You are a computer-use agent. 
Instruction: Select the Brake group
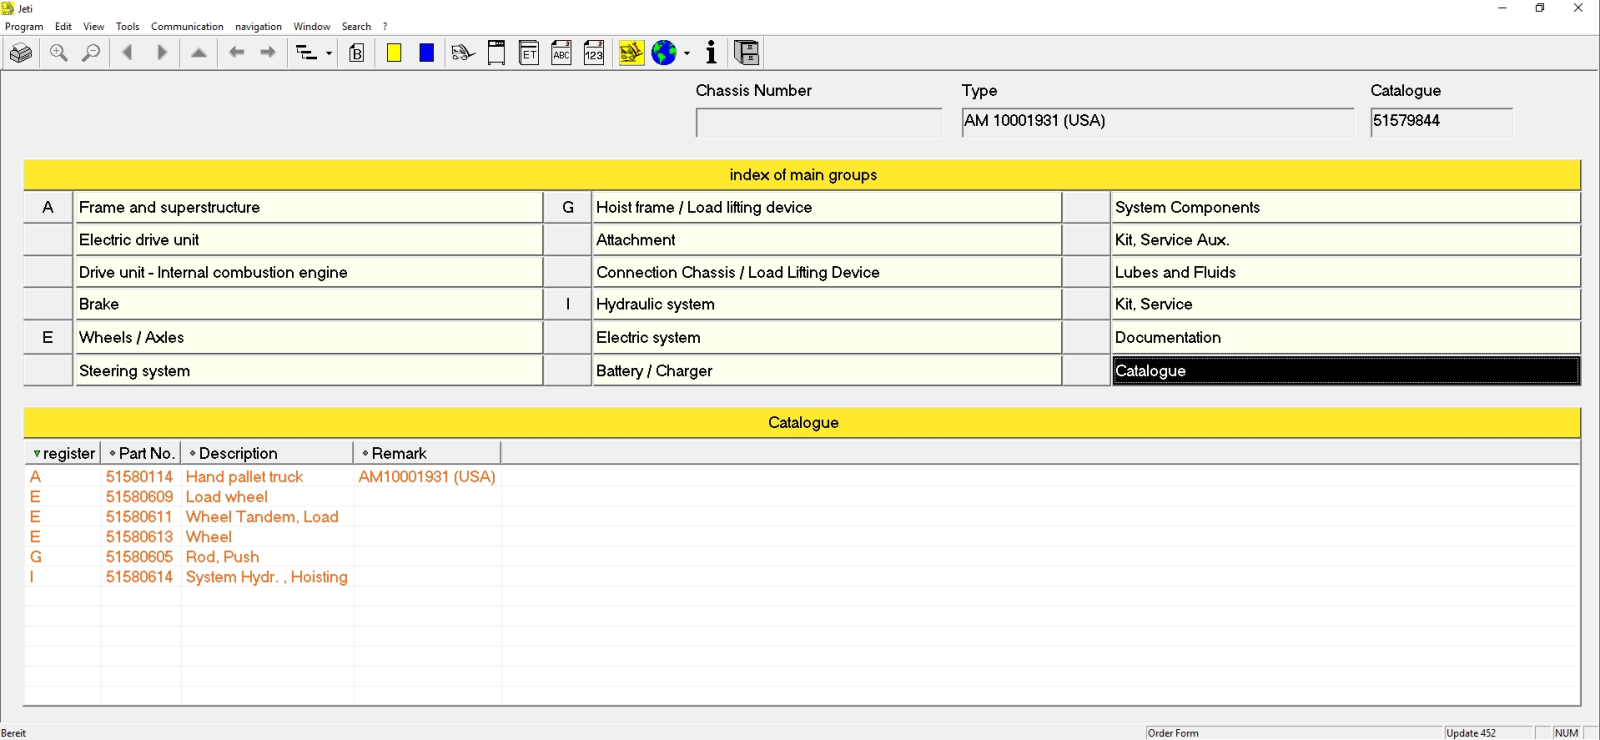pos(308,304)
